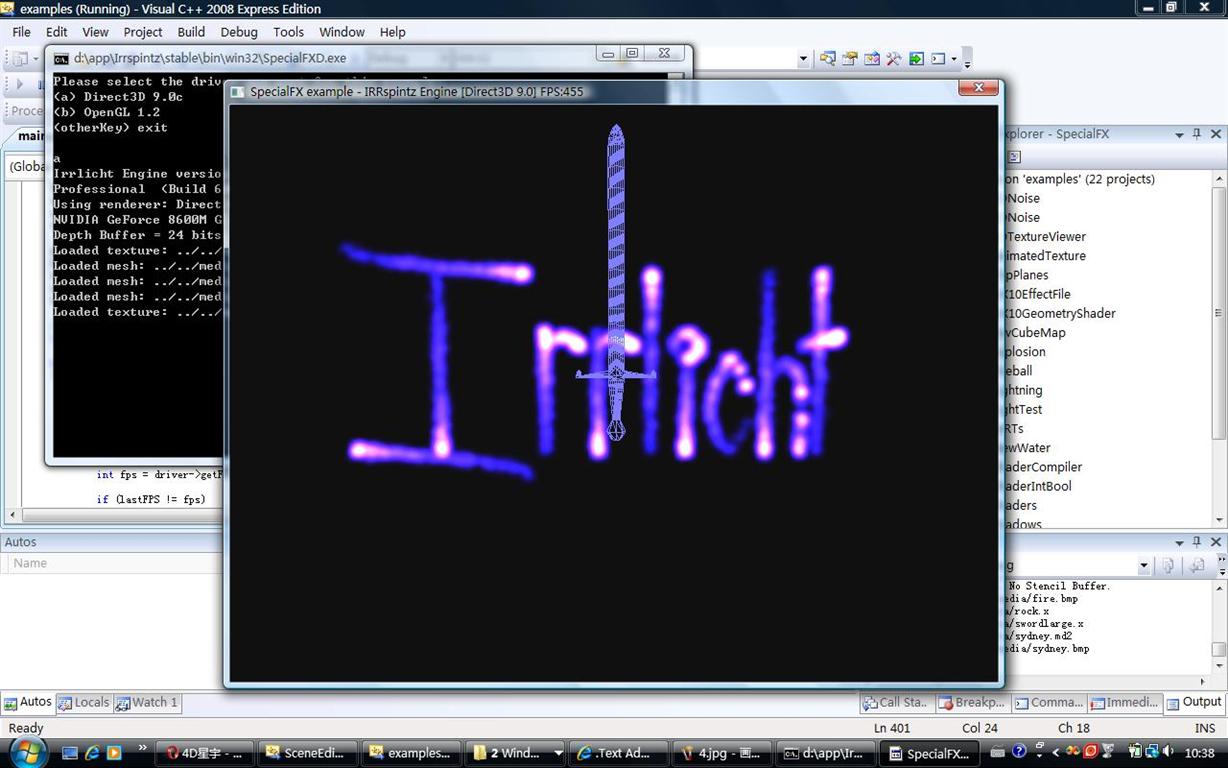Select the ShaderIntBool project in Solution Explorer
Viewport: 1228px width, 768px height.
click(x=1038, y=486)
